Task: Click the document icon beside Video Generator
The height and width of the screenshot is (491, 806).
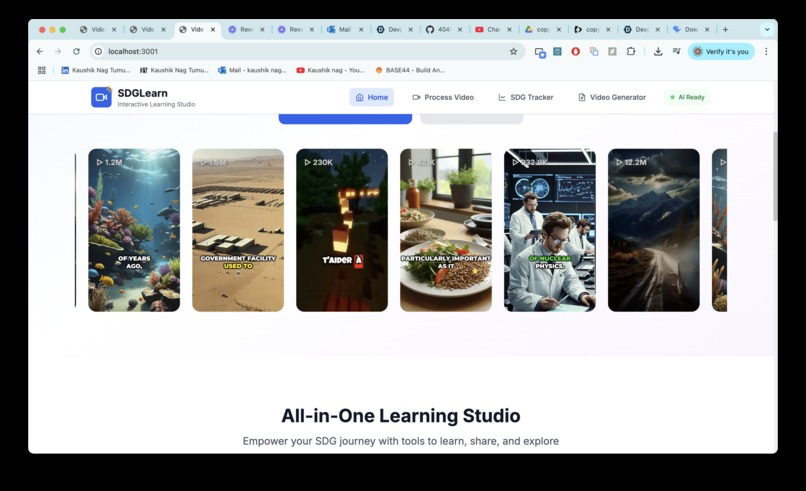Action: 582,97
